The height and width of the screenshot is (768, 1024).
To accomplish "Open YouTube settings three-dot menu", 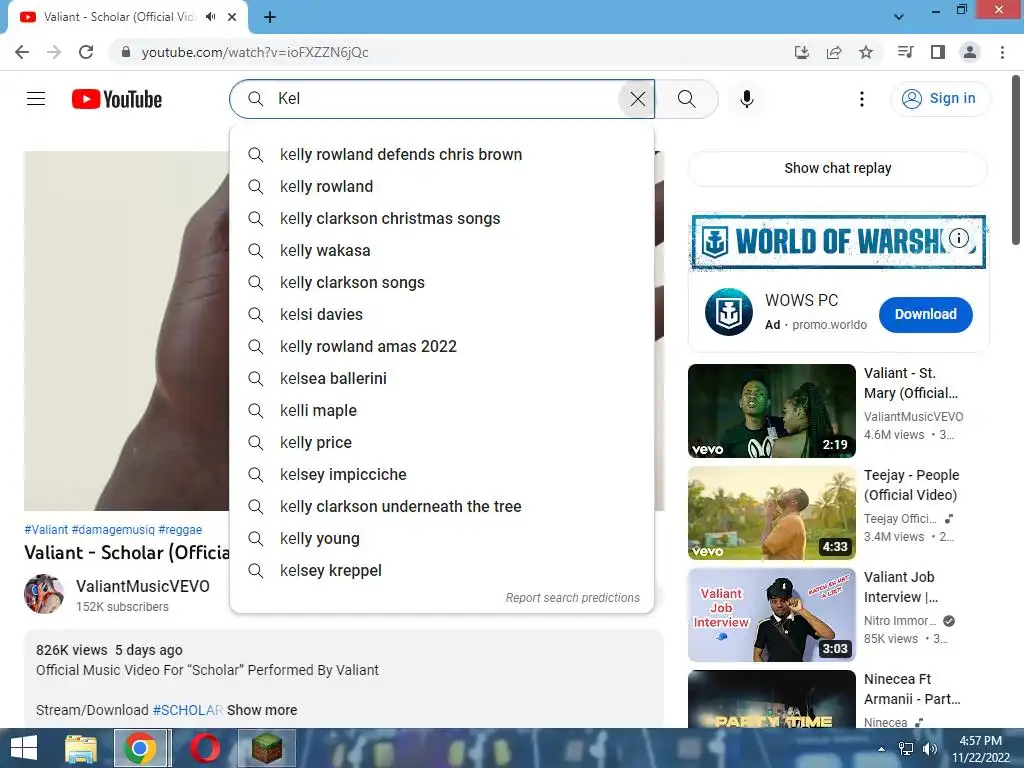I will coord(861,99).
